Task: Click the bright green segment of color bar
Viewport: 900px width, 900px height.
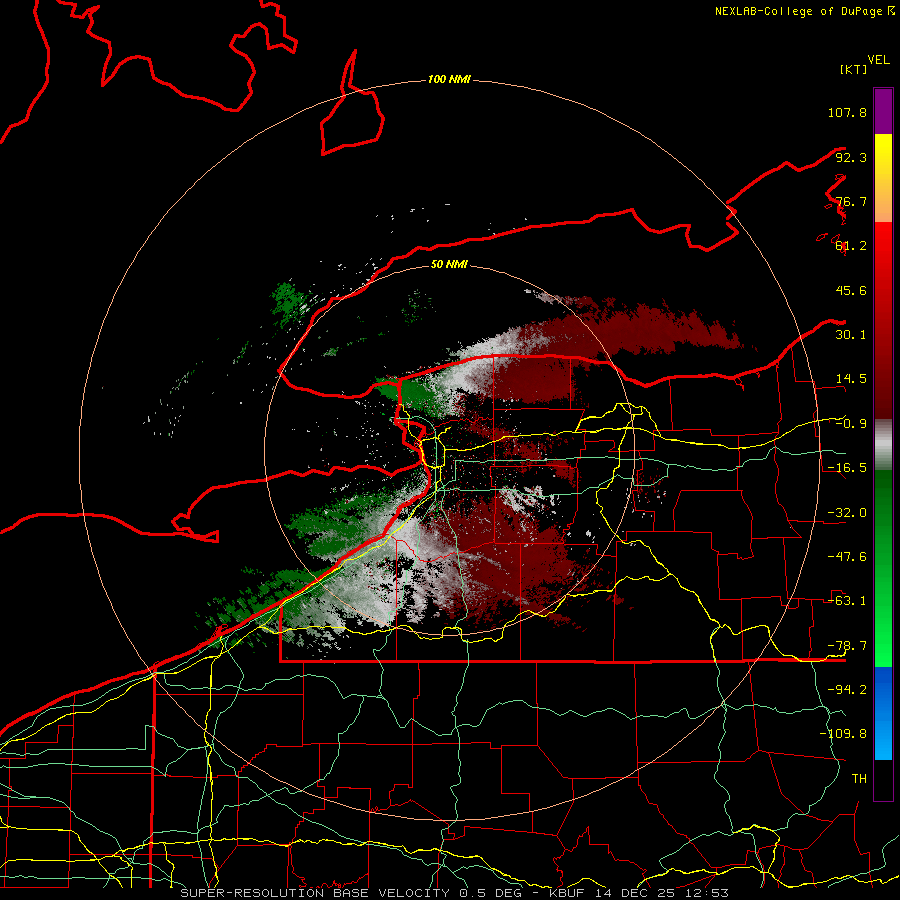Action: [883, 568]
